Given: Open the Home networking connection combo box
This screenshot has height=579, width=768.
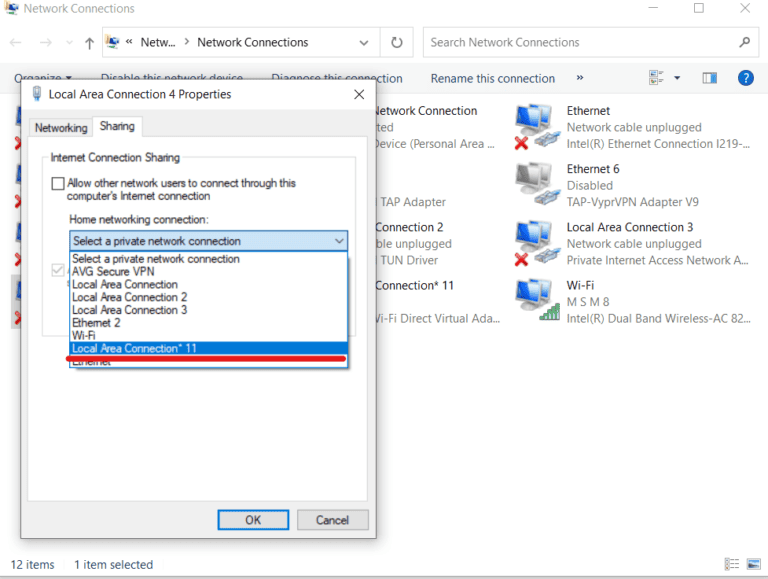Looking at the screenshot, I should (x=209, y=241).
